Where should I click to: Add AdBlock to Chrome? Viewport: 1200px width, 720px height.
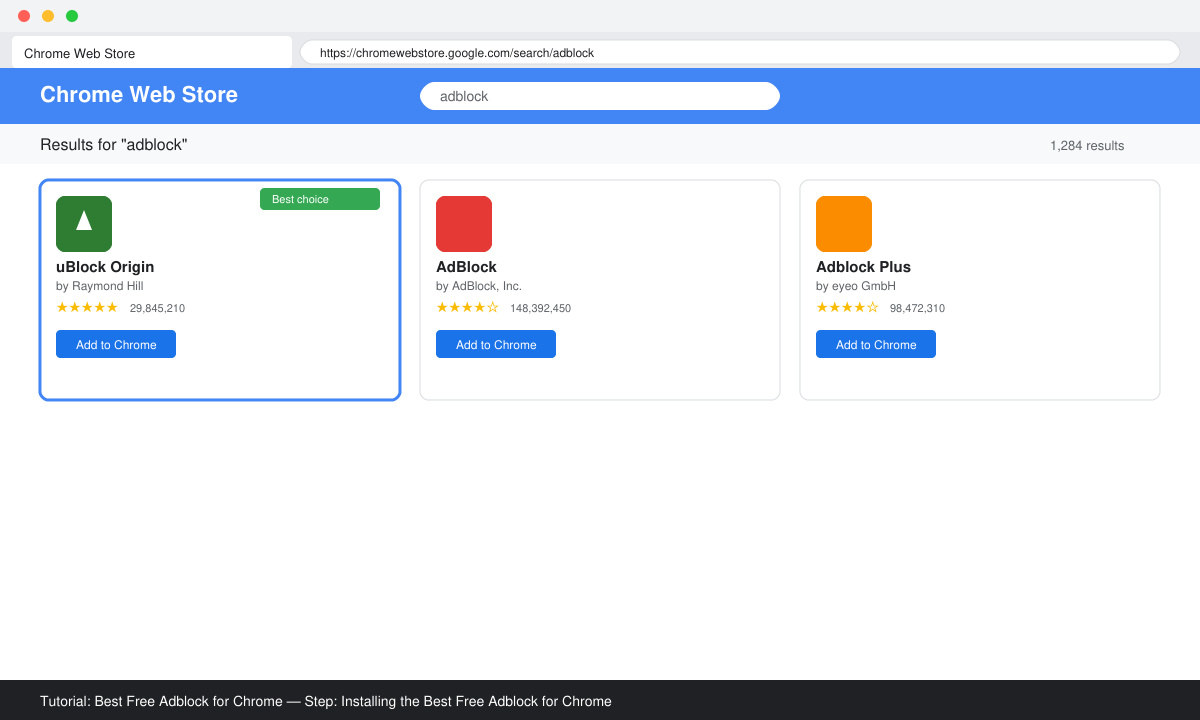pyautogui.click(x=496, y=344)
